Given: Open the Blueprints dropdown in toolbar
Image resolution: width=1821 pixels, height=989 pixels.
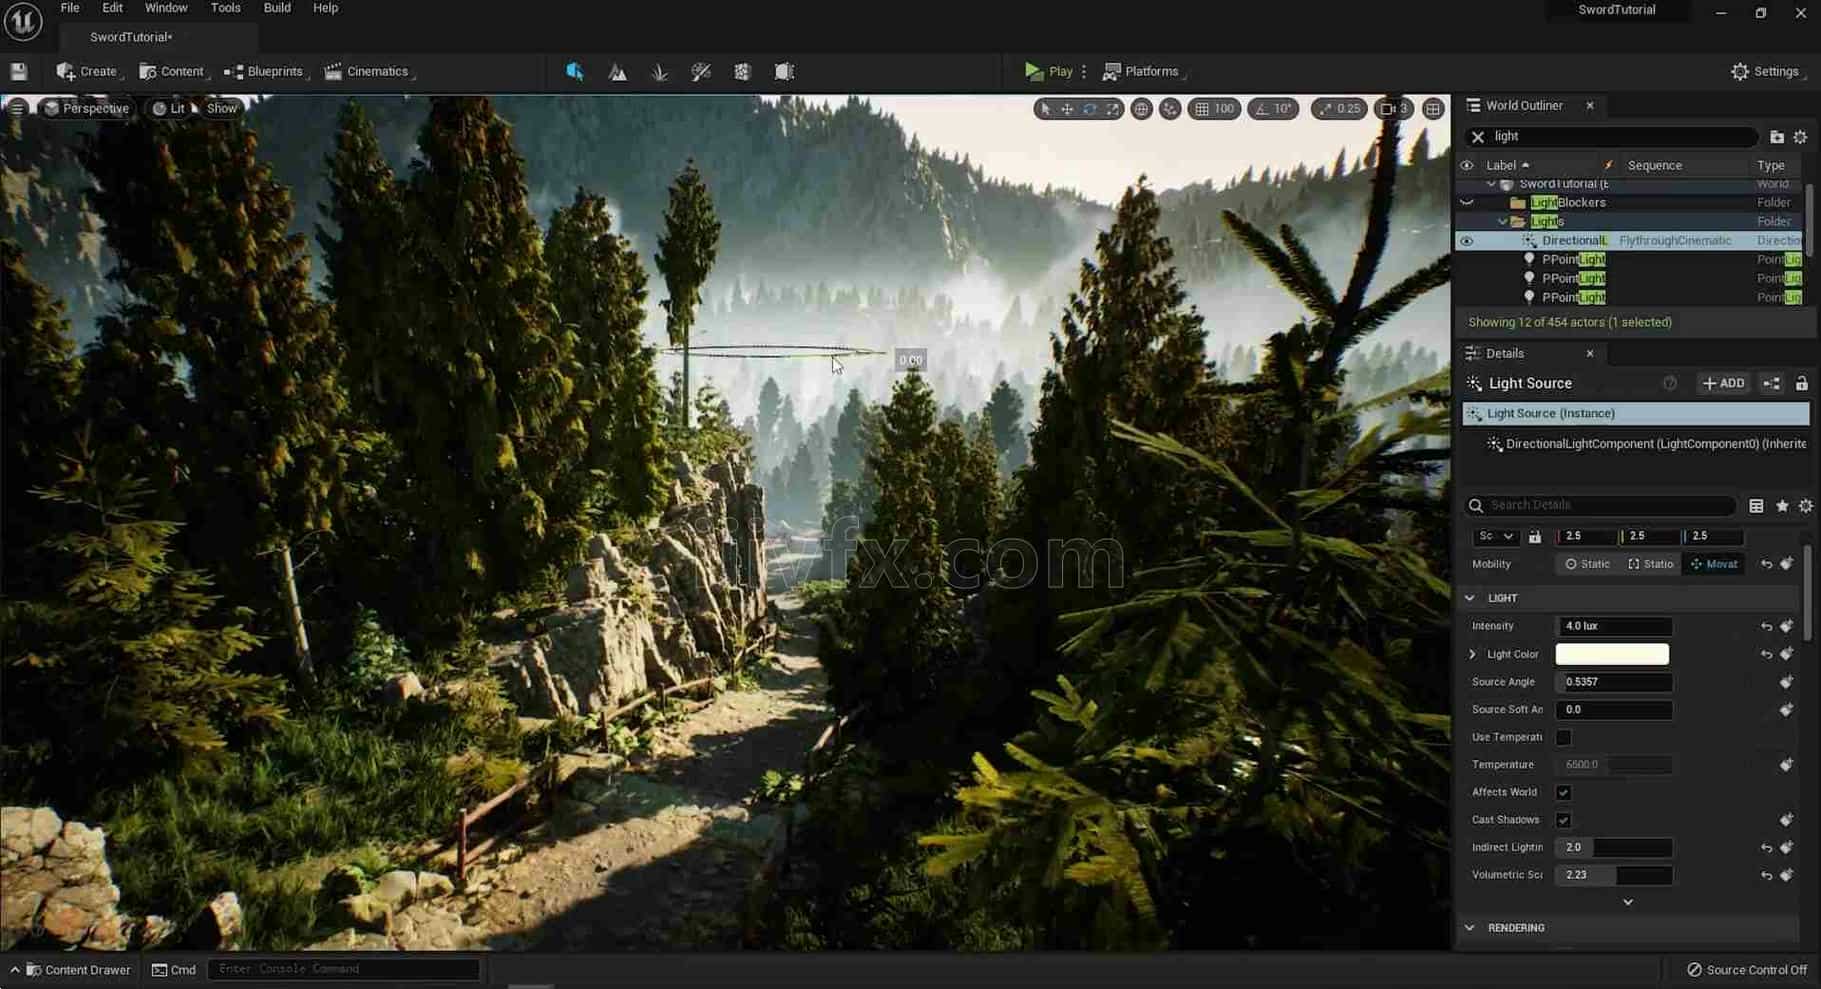Looking at the screenshot, I should point(265,71).
